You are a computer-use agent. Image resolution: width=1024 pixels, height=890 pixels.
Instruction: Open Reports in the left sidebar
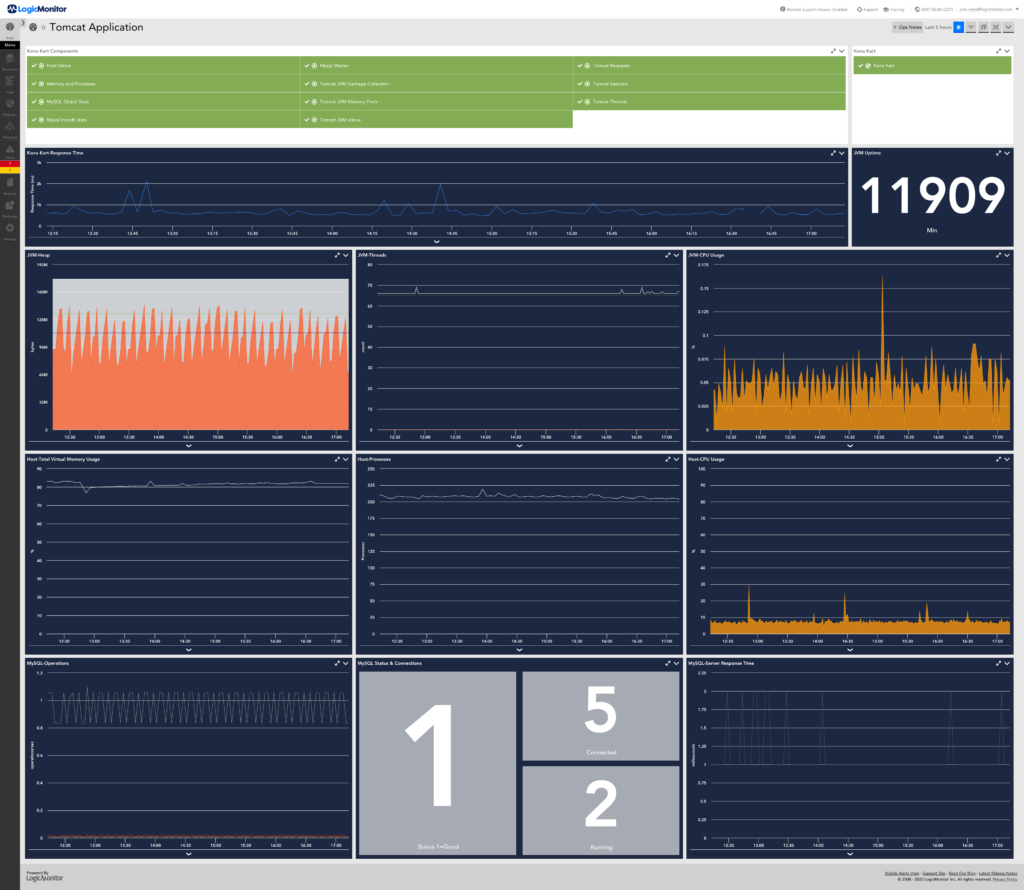(10, 185)
